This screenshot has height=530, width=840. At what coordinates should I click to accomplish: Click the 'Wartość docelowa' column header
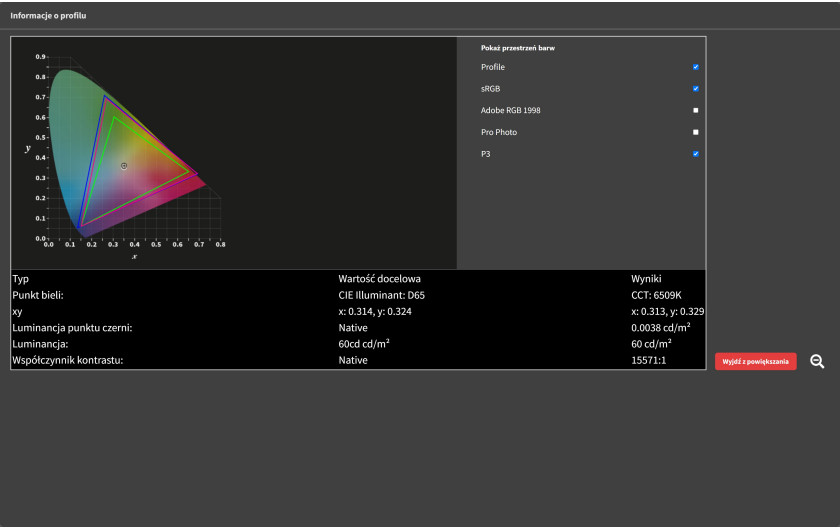[379, 279]
